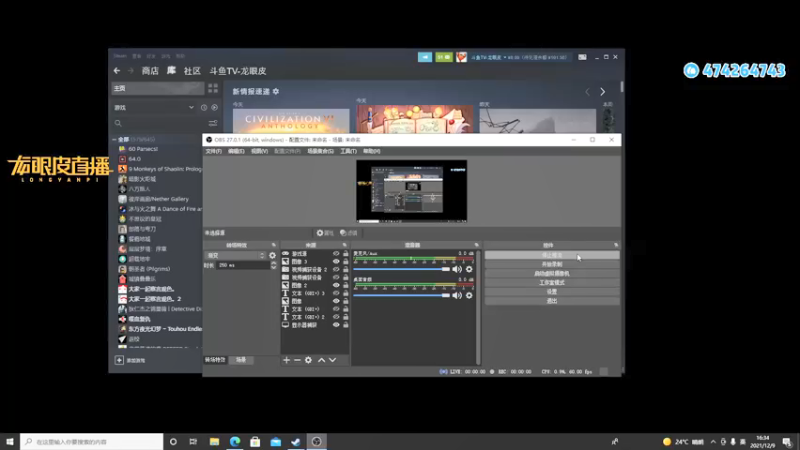This screenshot has width=800, height=450.
Task: Show next news with Steam right arrow
Action: pyautogui.click(x=603, y=92)
